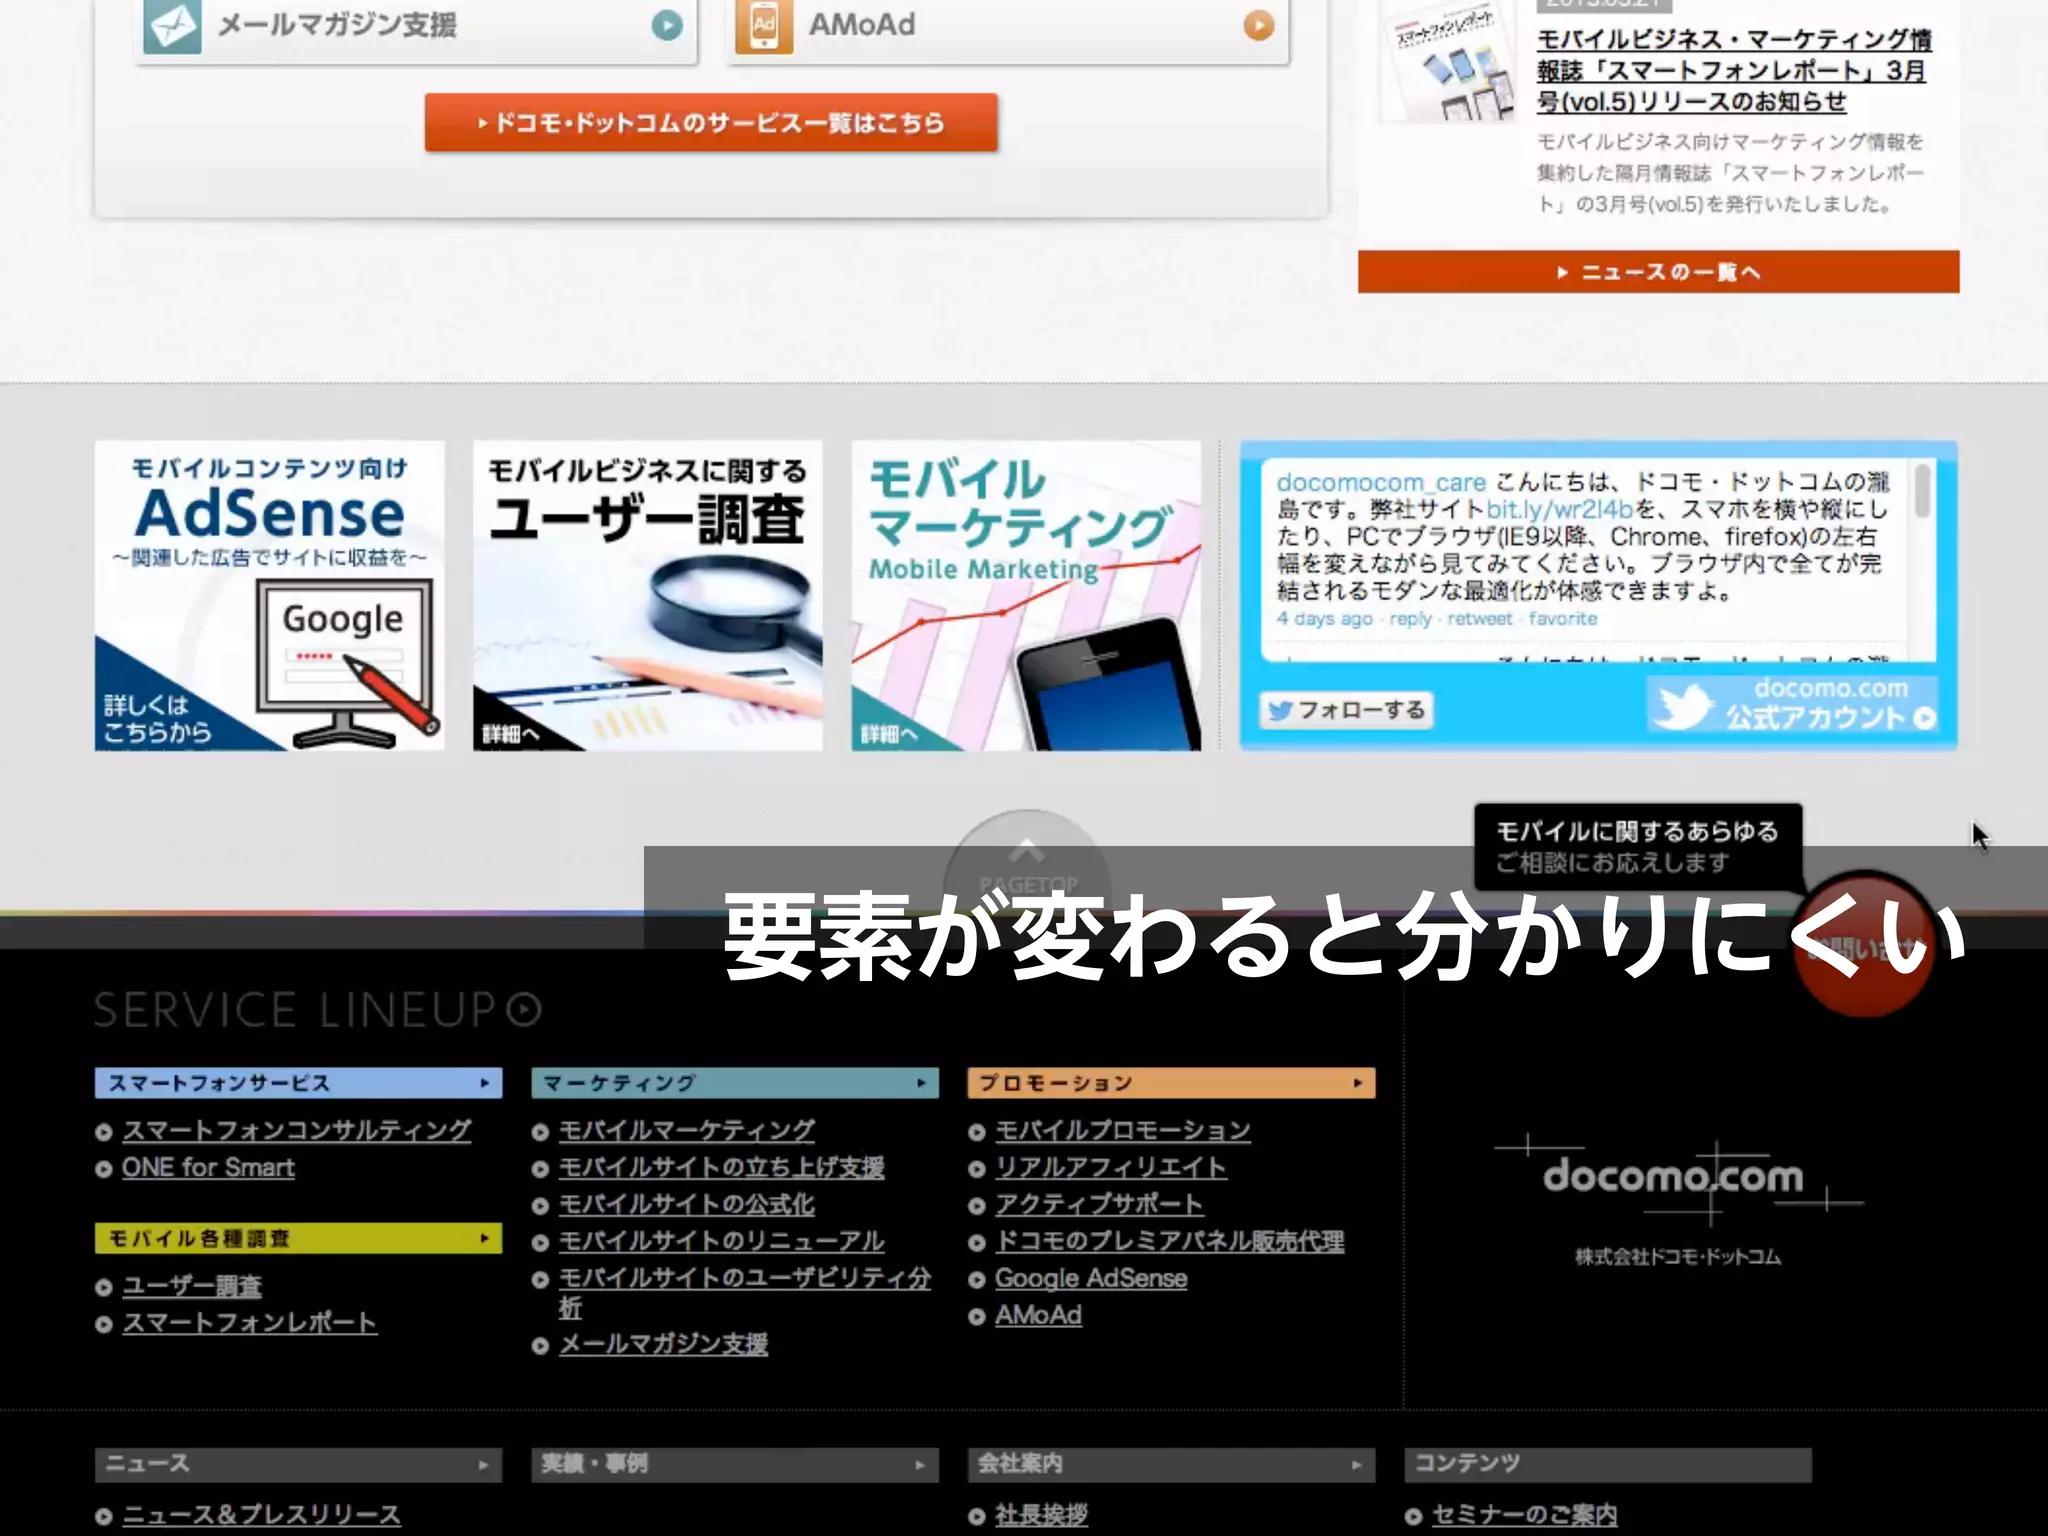Expand the ニュース gray footer header
Viewport: 2048px width, 1536px height.
point(298,1464)
